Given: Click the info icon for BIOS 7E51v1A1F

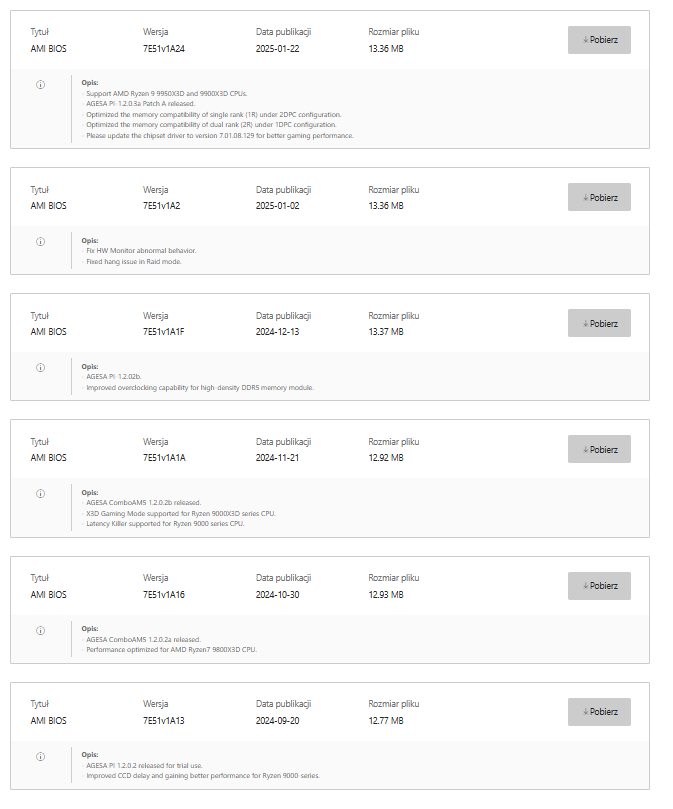Looking at the screenshot, I should (41, 367).
